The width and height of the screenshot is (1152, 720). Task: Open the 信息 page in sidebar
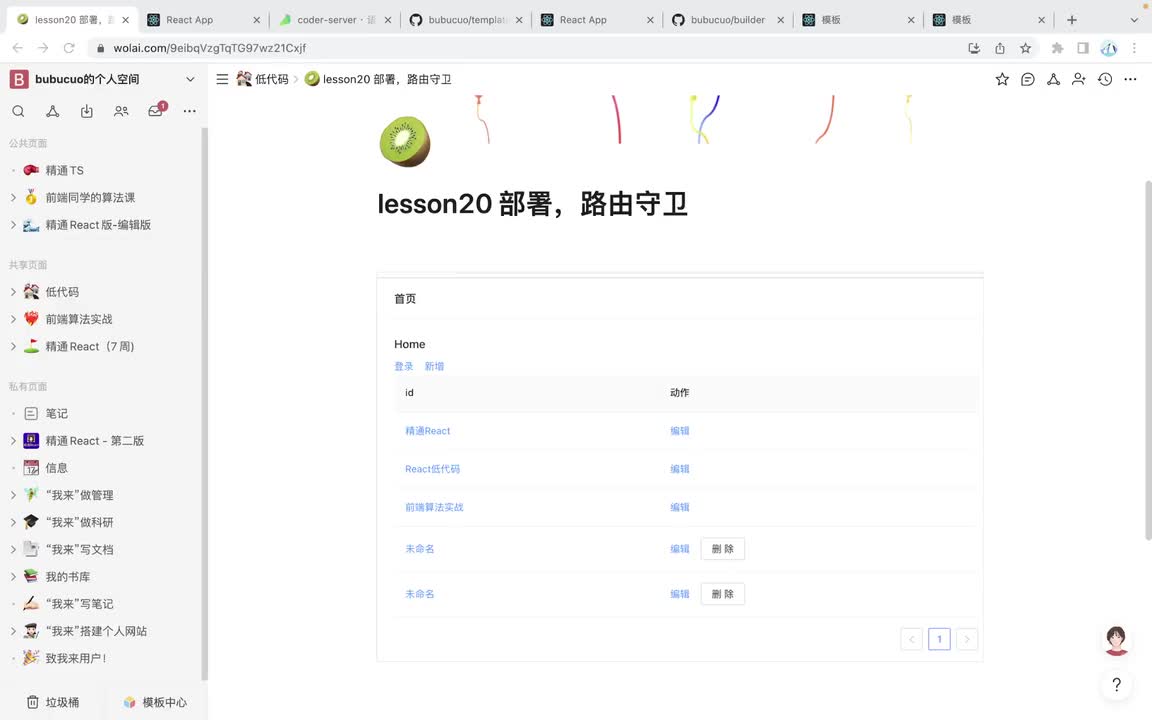57,467
